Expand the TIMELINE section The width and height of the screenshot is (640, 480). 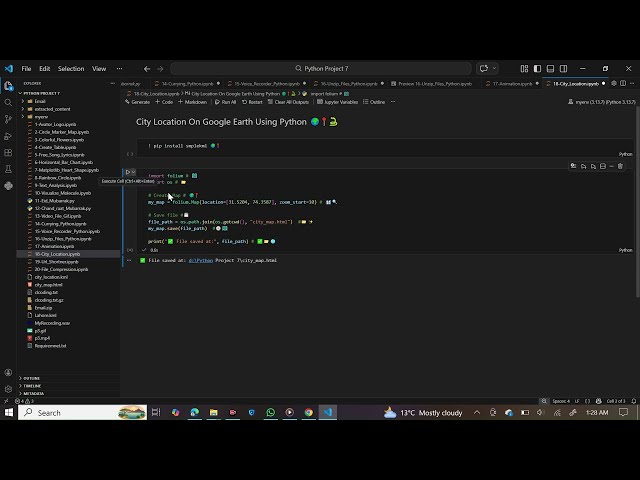tap(32, 386)
